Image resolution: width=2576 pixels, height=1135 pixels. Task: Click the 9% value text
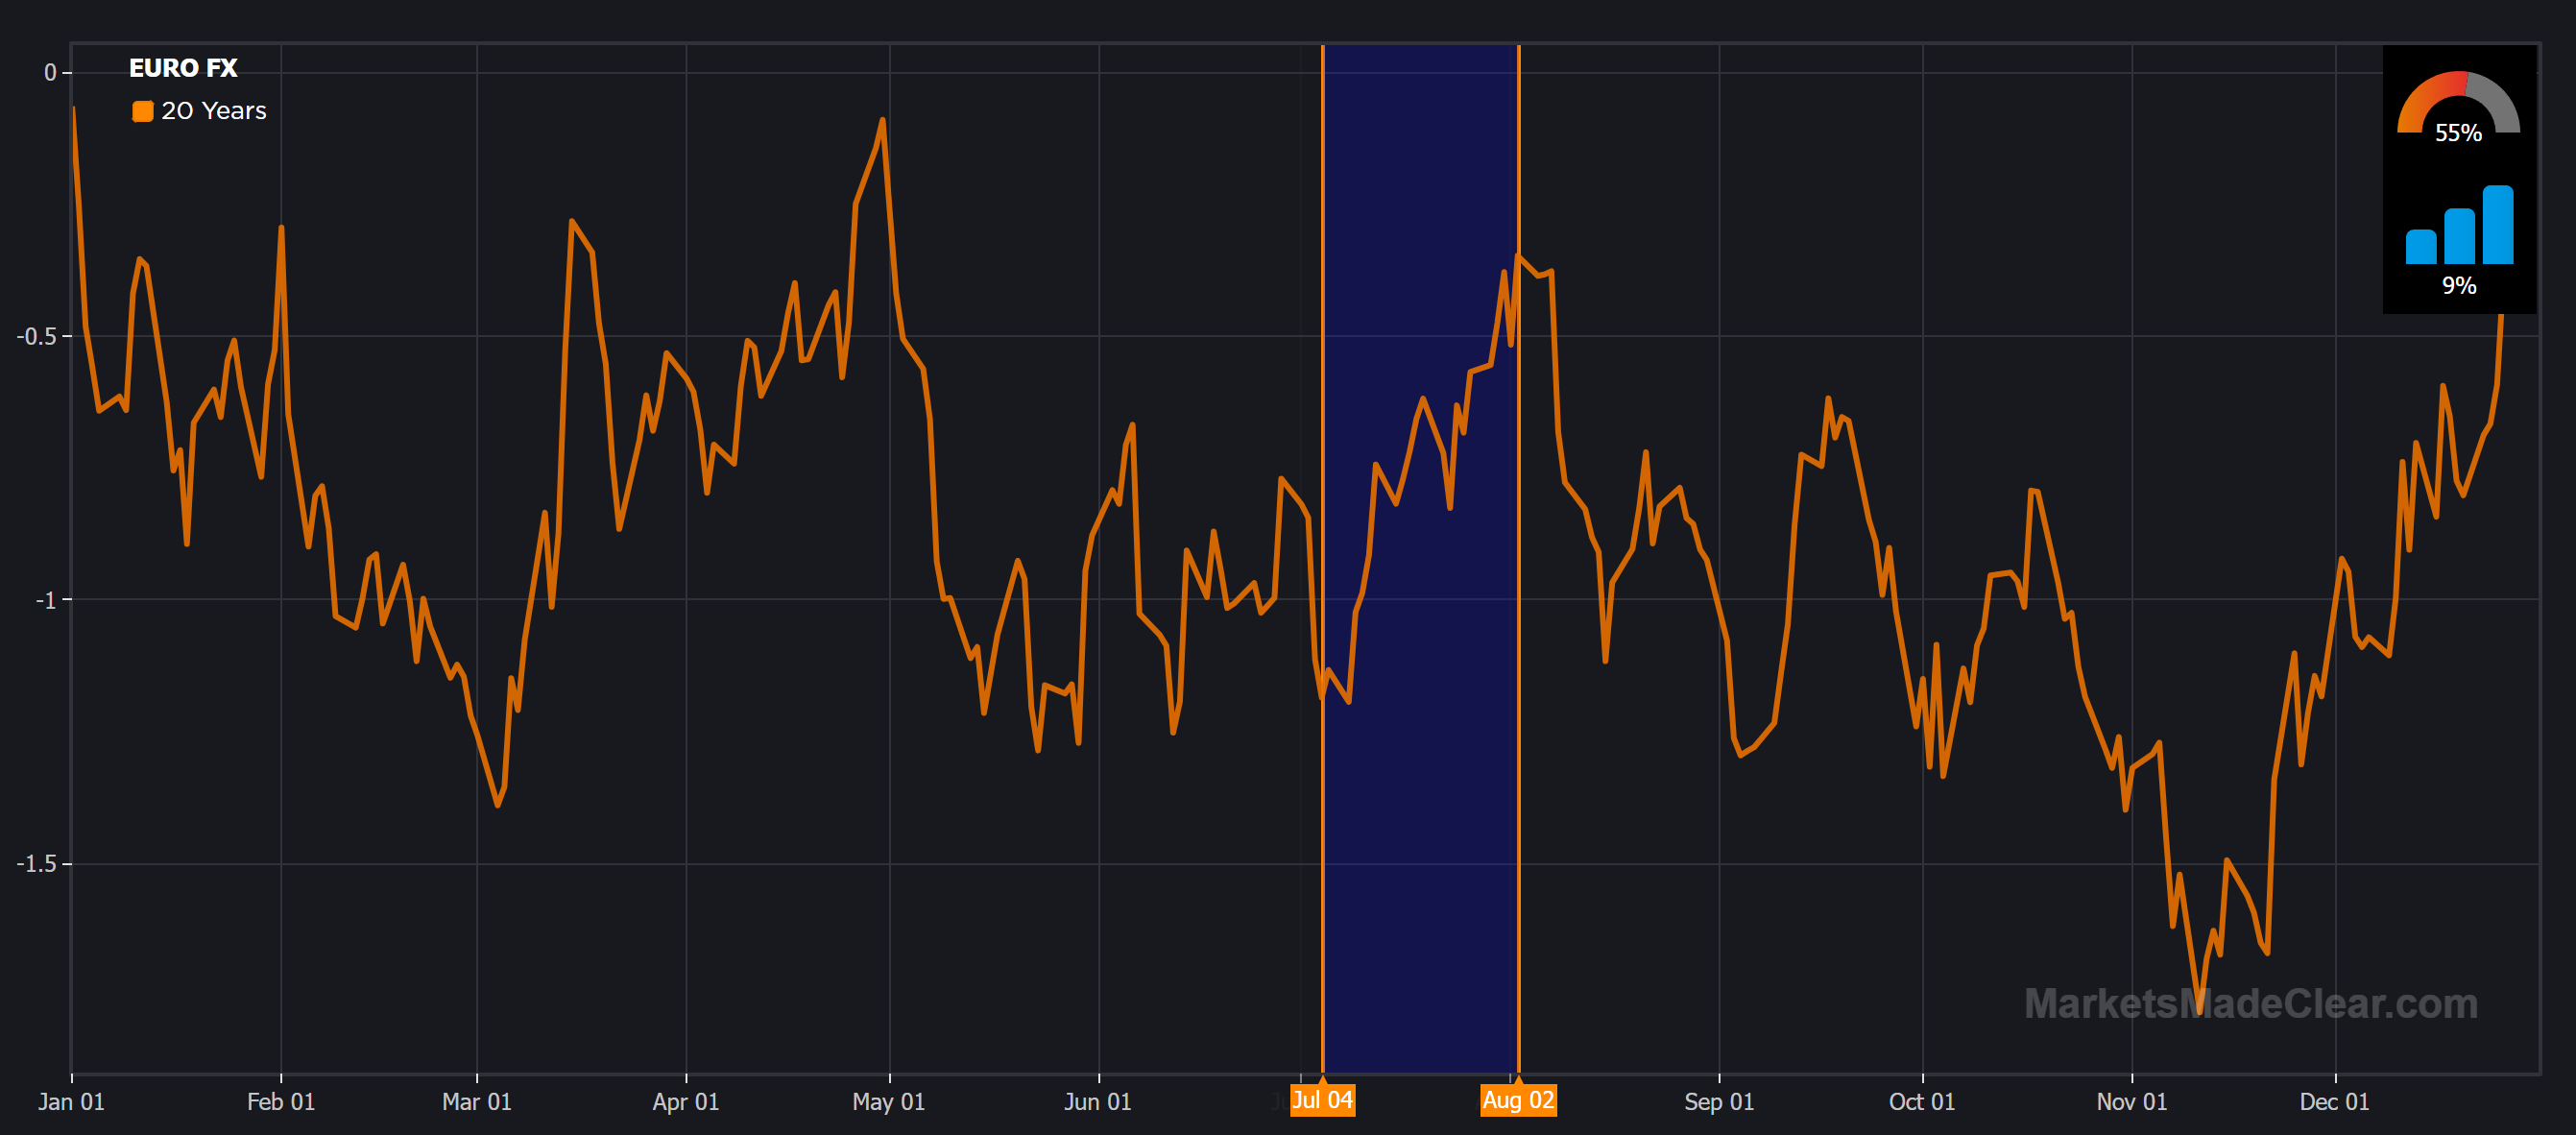pos(2459,286)
